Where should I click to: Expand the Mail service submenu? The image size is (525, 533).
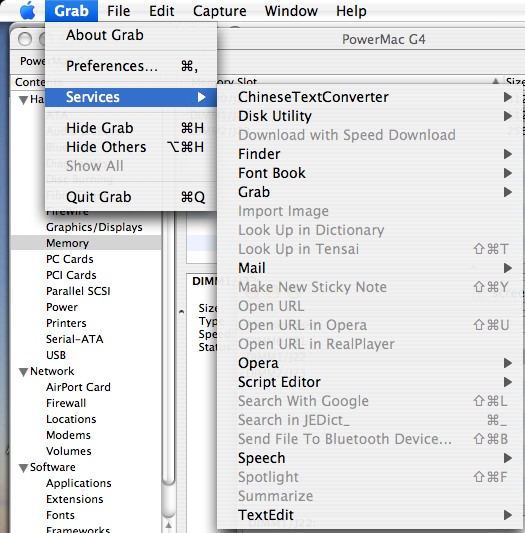pyautogui.click(x=370, y=268)
